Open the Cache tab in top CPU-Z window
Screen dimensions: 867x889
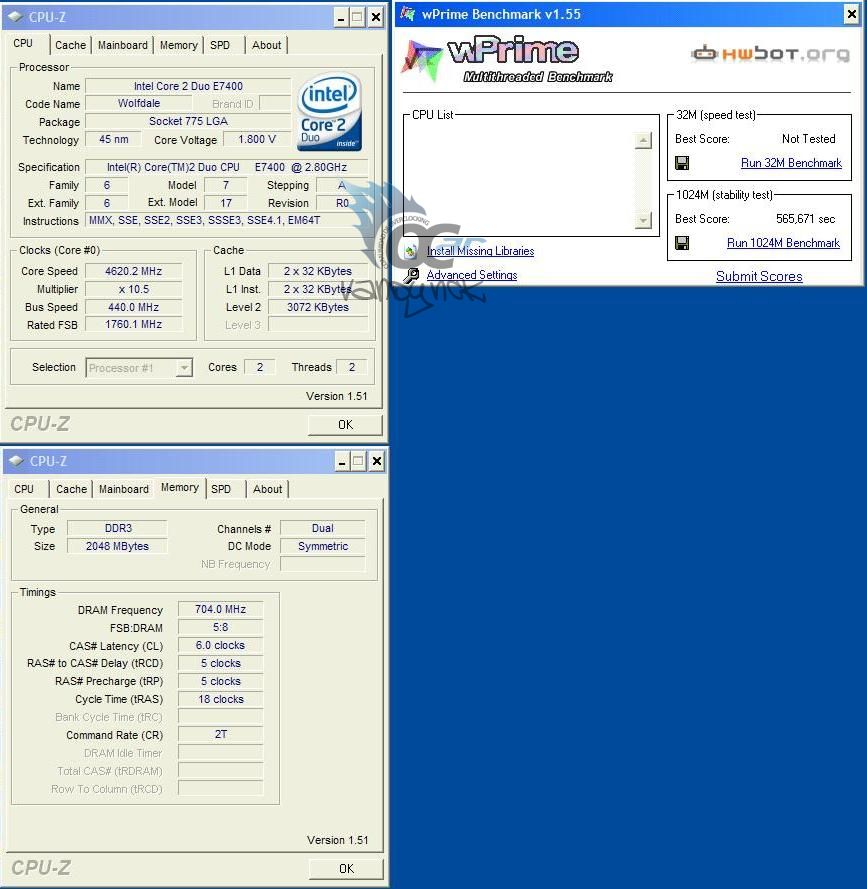(x=70, y=45)
